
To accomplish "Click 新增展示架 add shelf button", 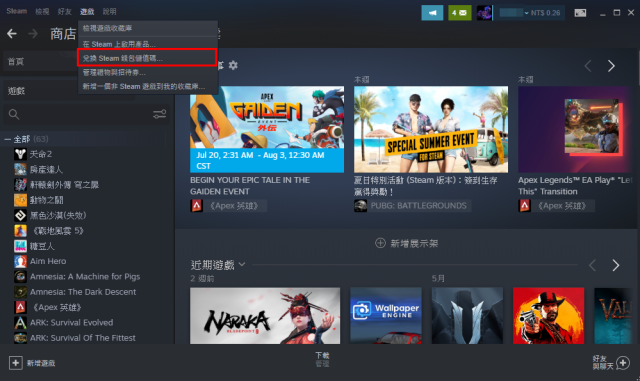I will (407, 243).
